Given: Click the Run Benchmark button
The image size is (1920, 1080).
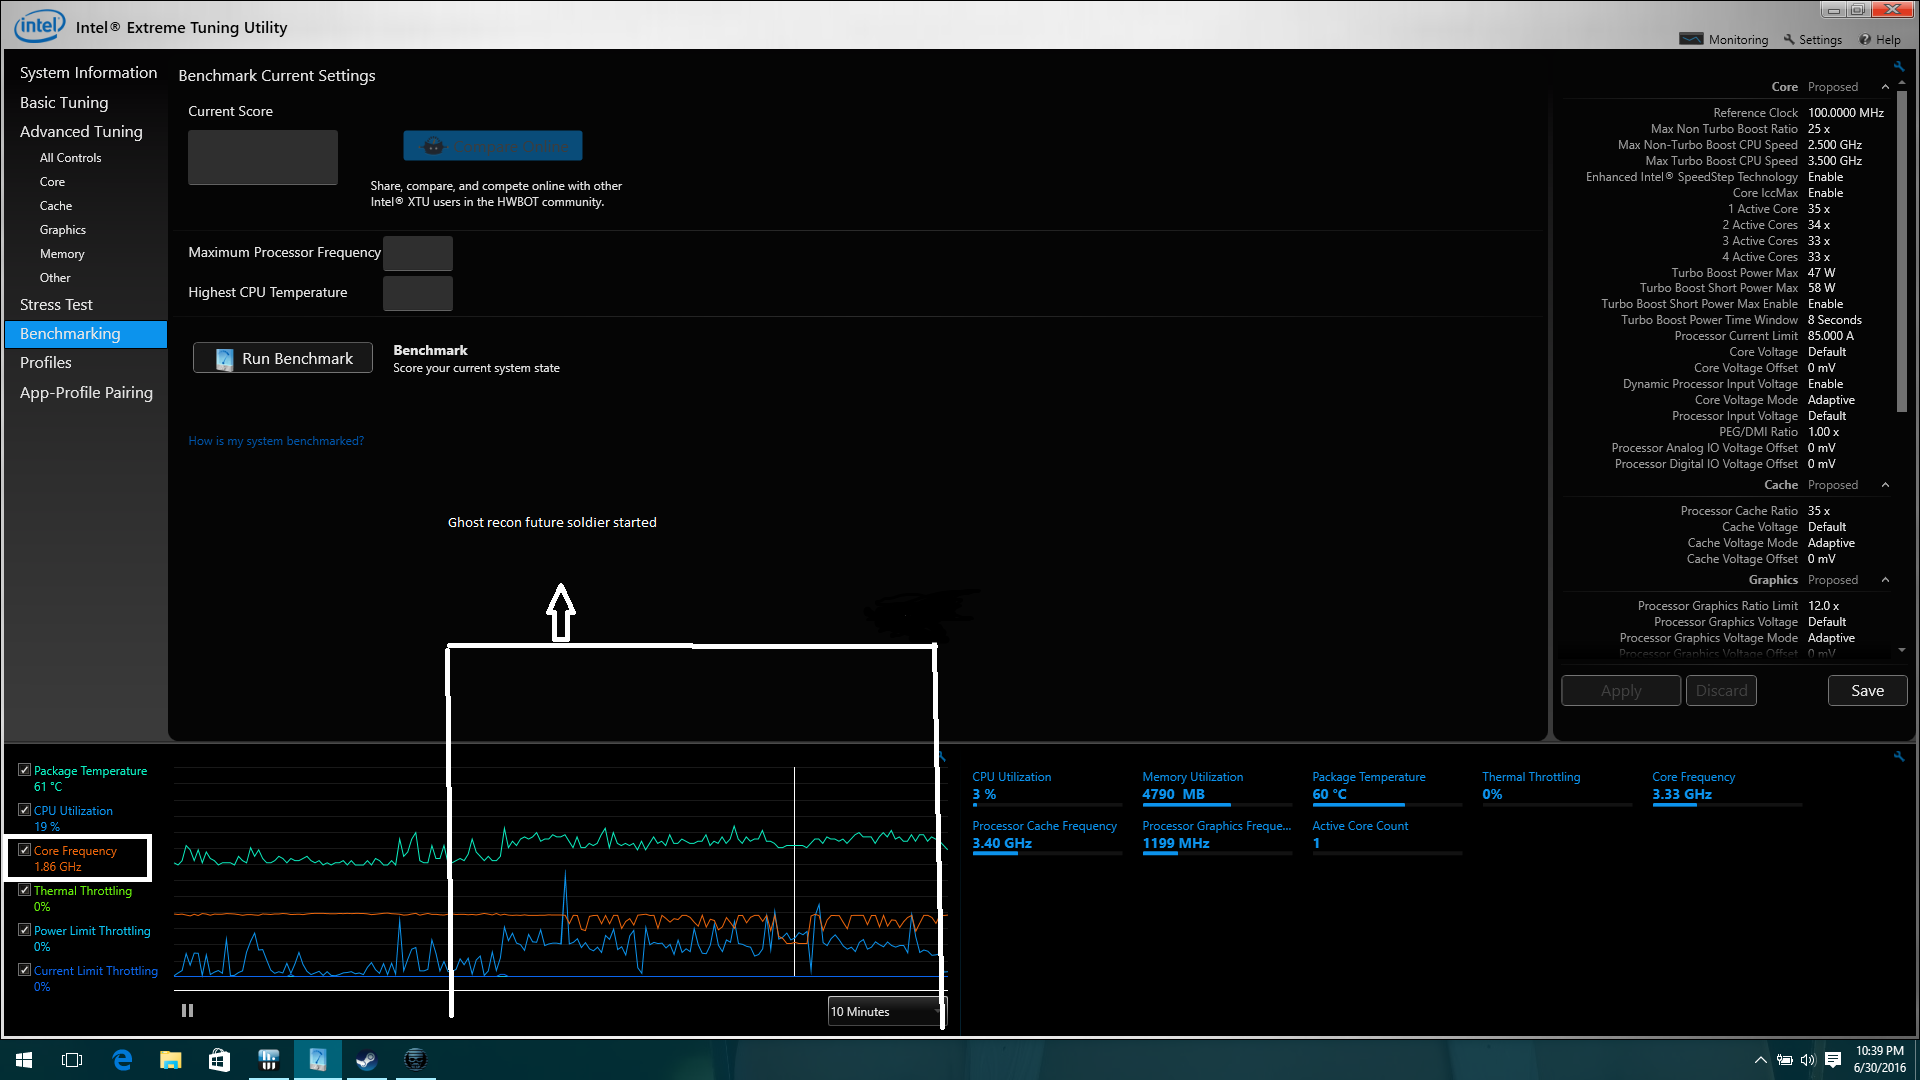Looking at the screenshot, I should [x=283, y=358].
